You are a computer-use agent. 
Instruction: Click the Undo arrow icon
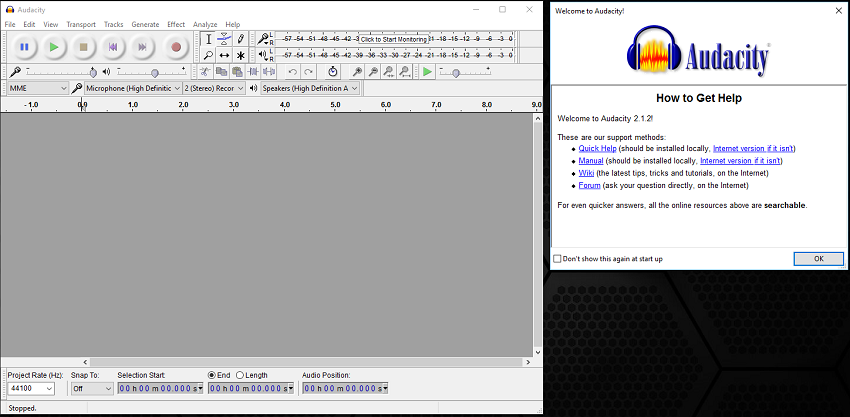tap(292, 72)
